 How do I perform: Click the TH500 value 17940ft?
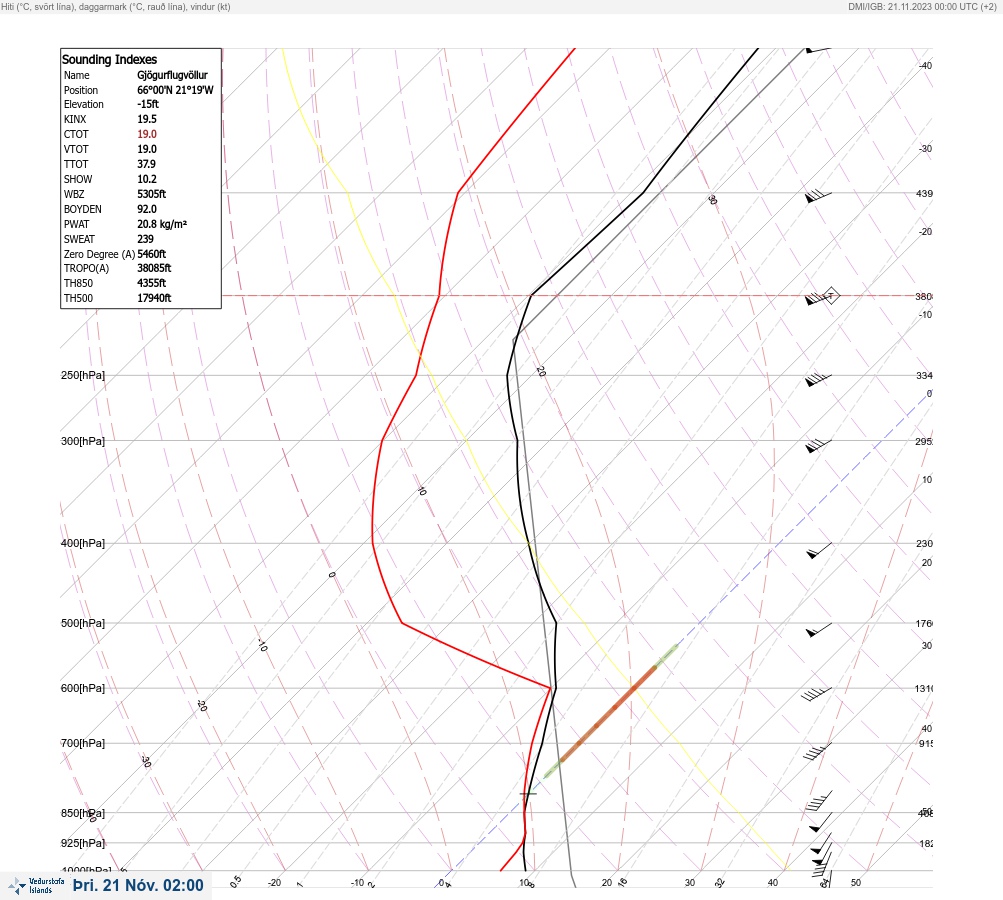pos(154,298)
